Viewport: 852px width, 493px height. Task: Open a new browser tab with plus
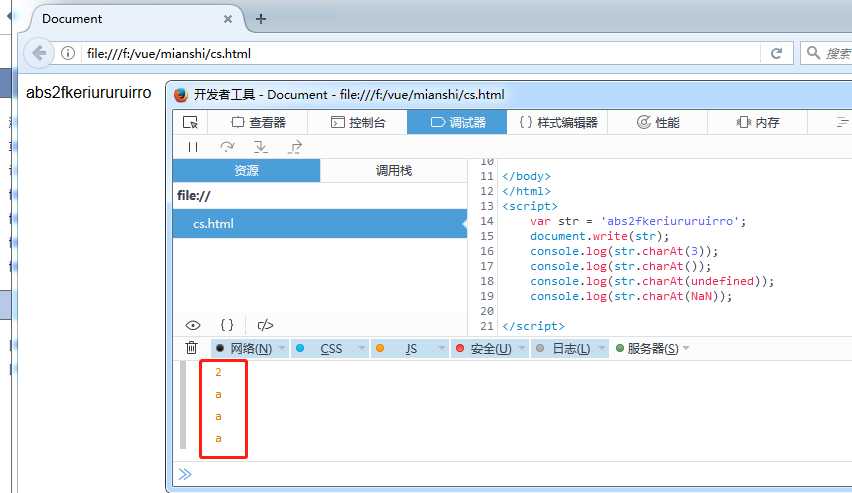[261, 18]
